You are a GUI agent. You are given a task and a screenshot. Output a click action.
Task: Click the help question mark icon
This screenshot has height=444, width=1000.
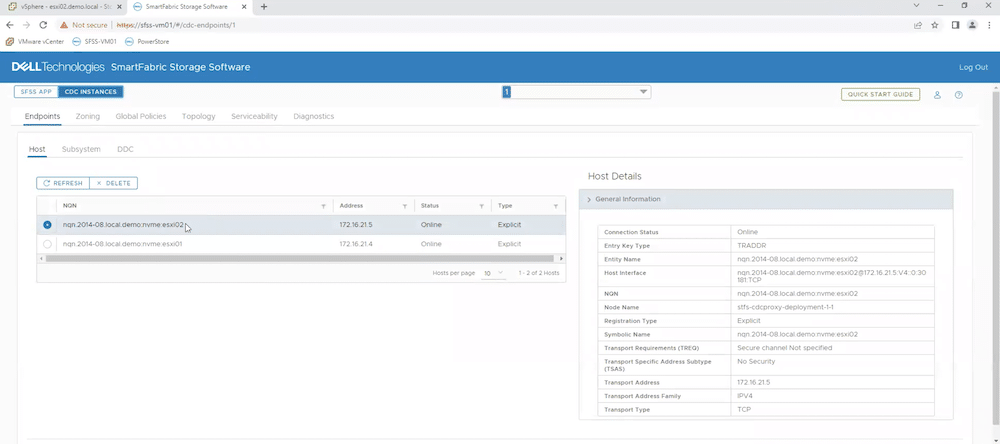[959, 95]
